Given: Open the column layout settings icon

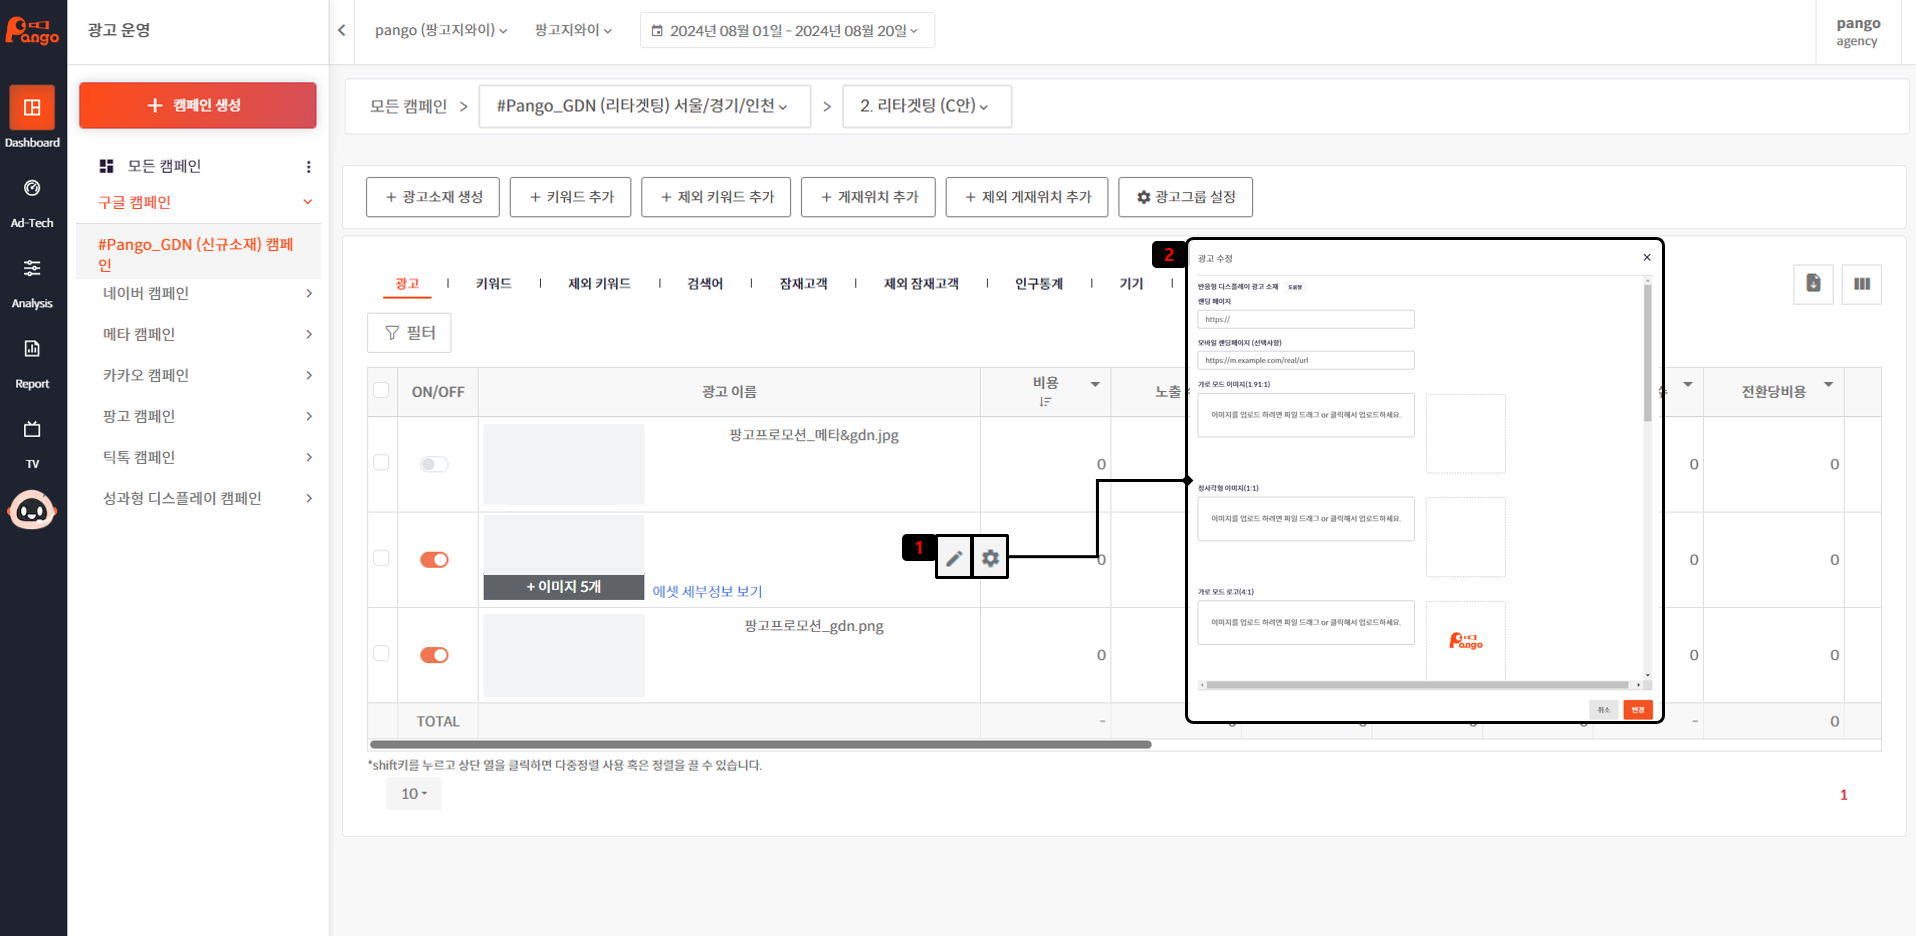Looking at the screenshot, I should 1862,284.
